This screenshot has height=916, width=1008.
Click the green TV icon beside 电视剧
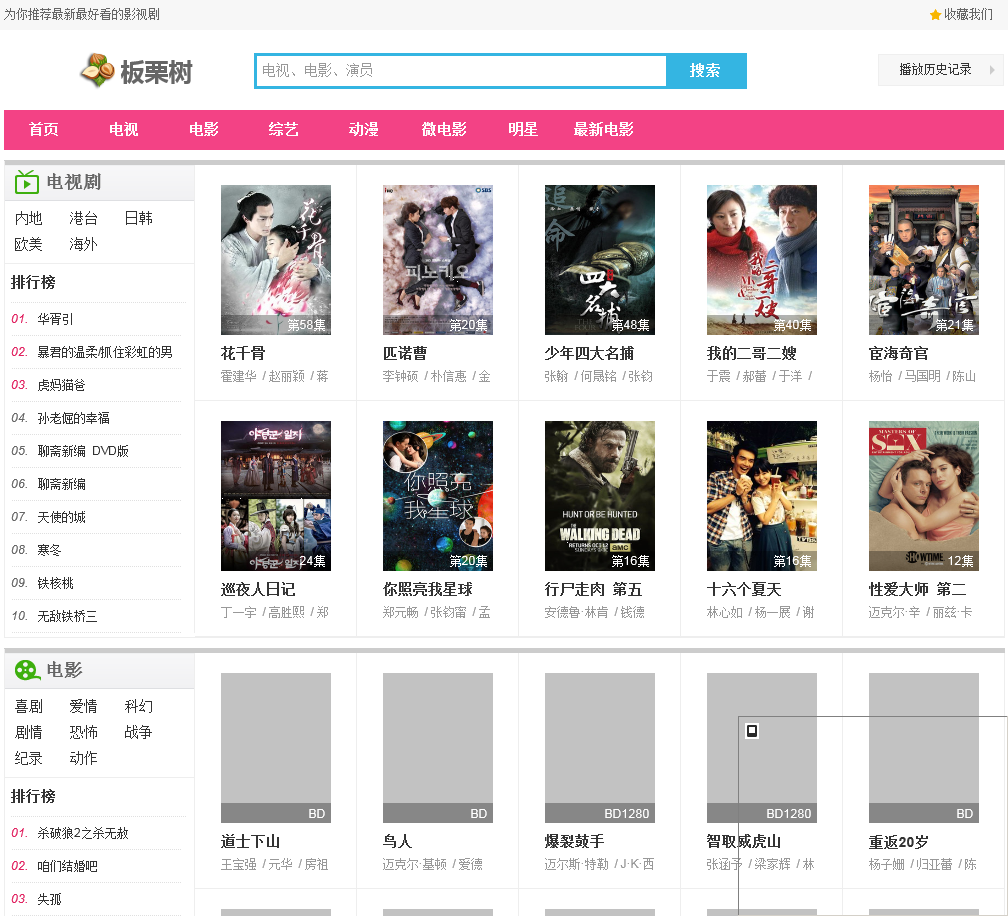coord(27,183)
